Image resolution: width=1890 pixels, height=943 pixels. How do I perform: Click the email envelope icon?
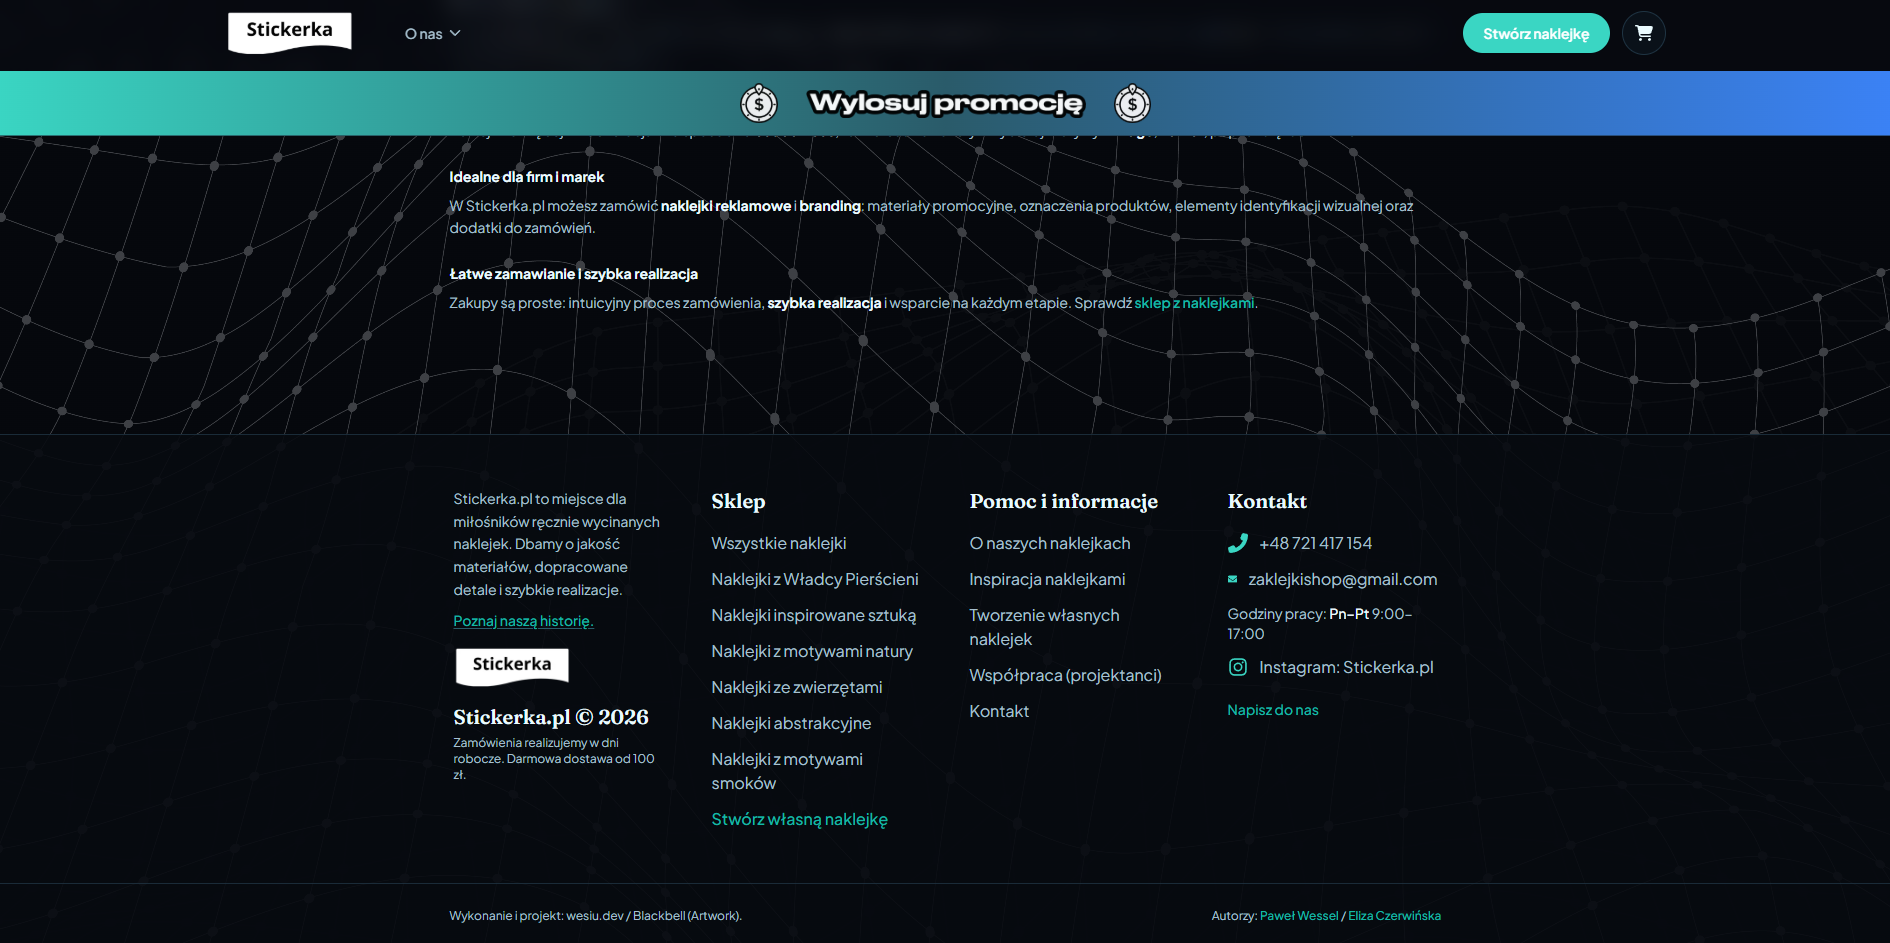coord(1233,579)
